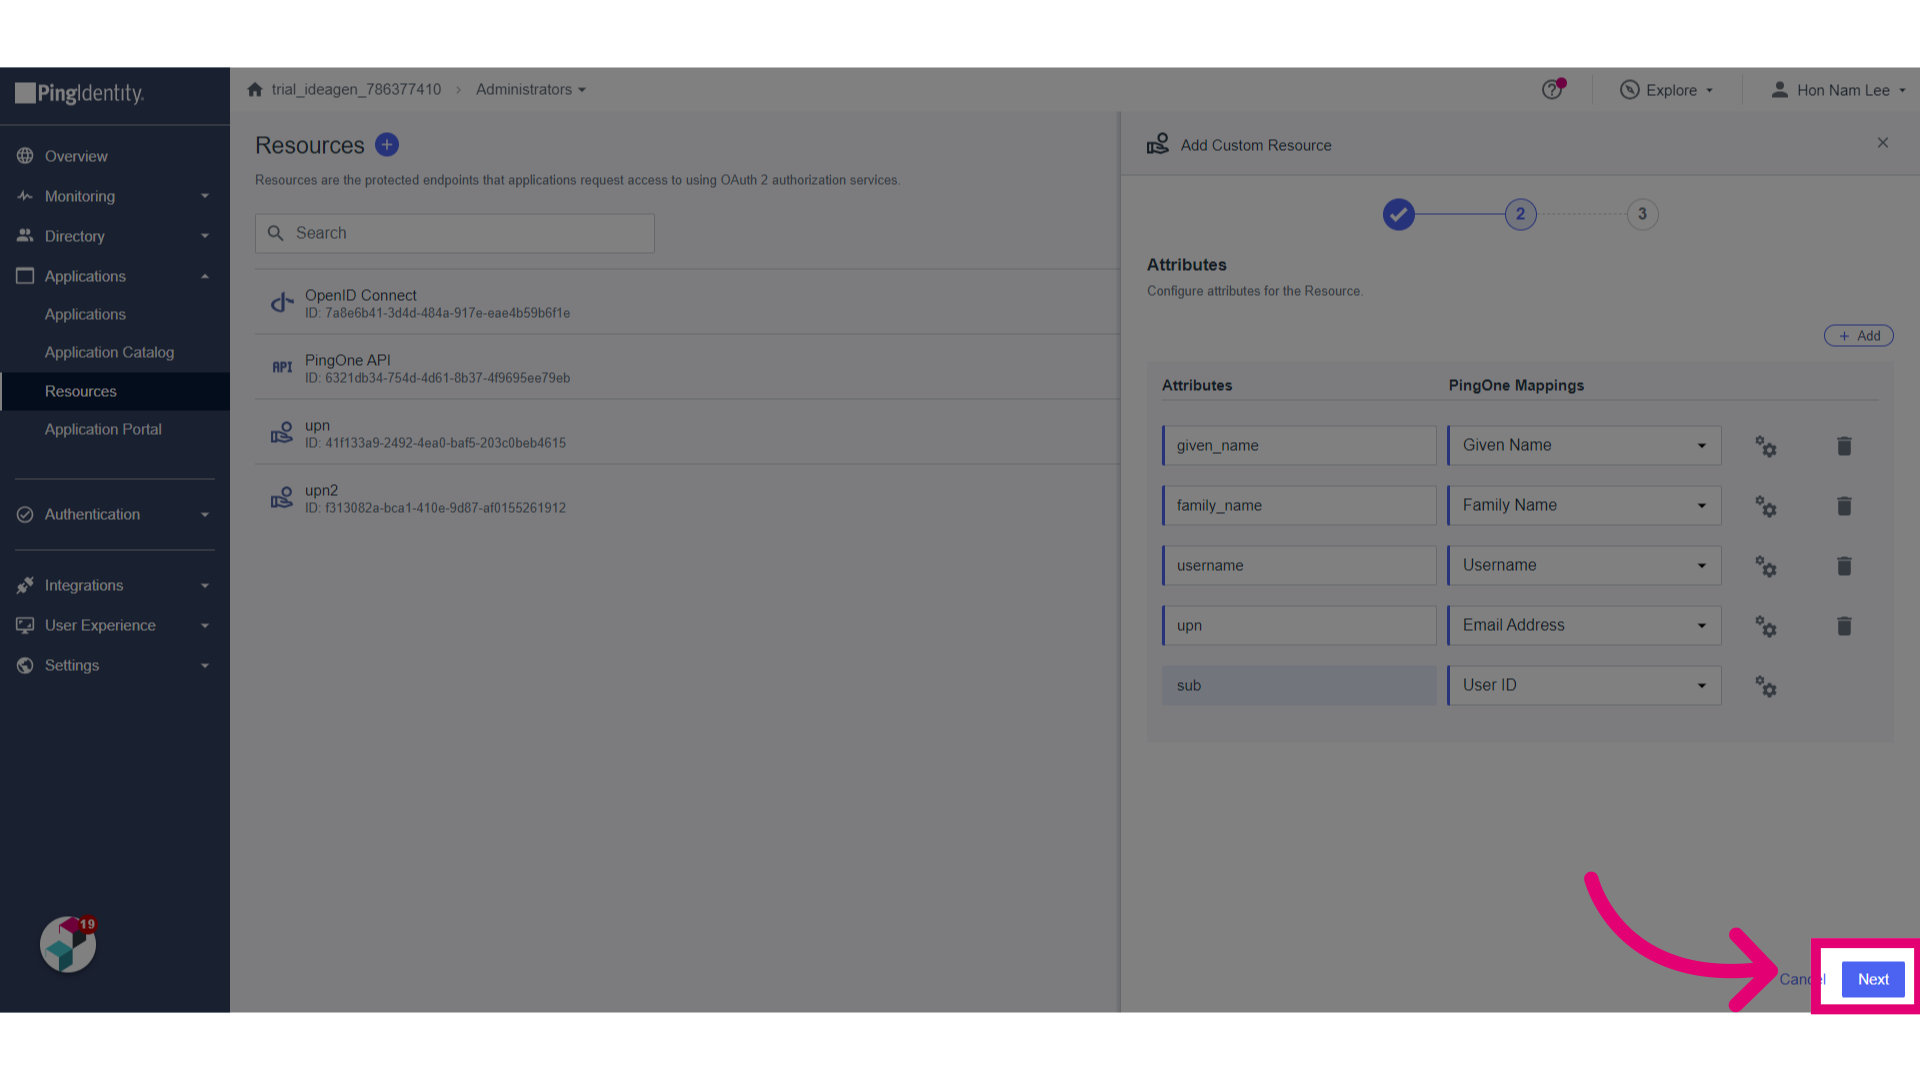Click the upn custom resource icon
The height and width of the screenshot is (1080, 1920).
click(282, 432)
